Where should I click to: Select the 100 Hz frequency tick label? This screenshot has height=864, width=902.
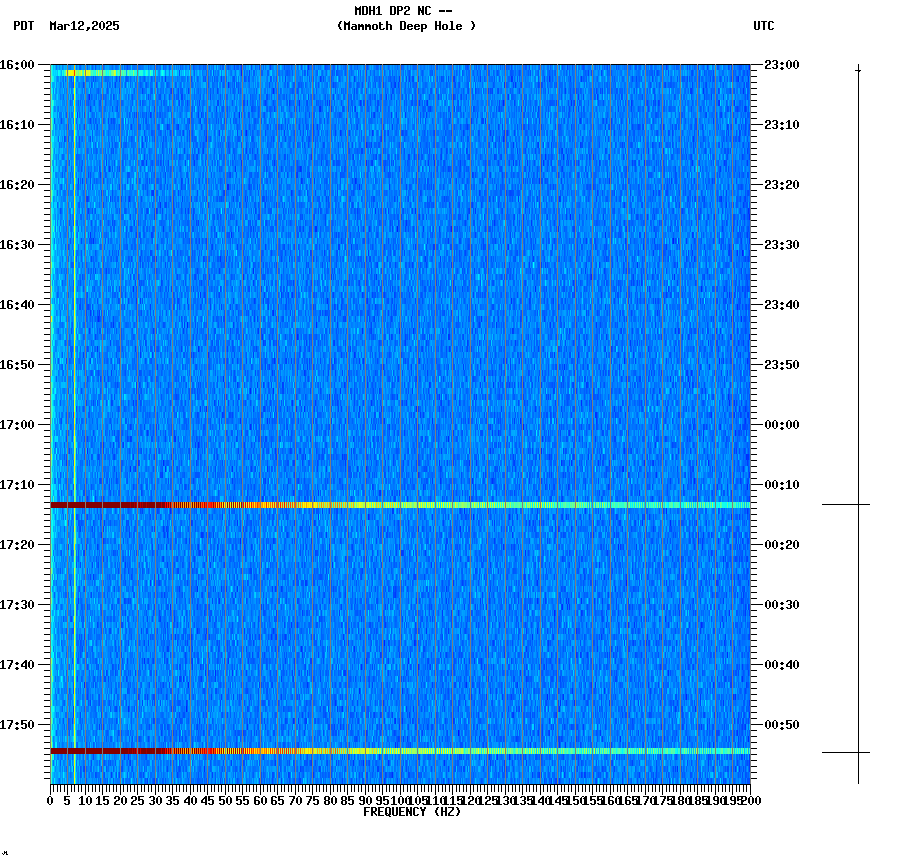399,800
